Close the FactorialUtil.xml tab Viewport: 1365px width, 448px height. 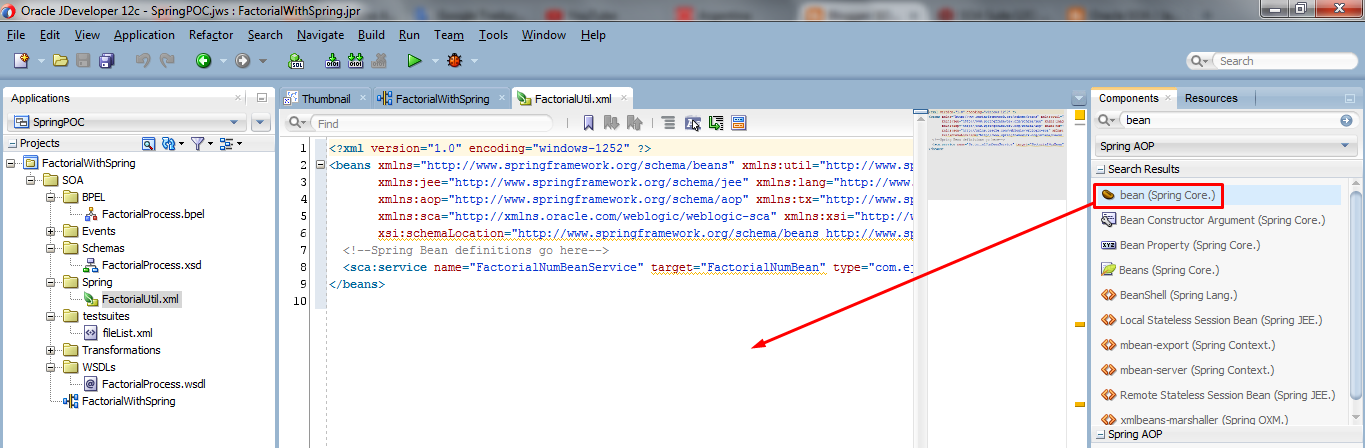coord(624,98)
